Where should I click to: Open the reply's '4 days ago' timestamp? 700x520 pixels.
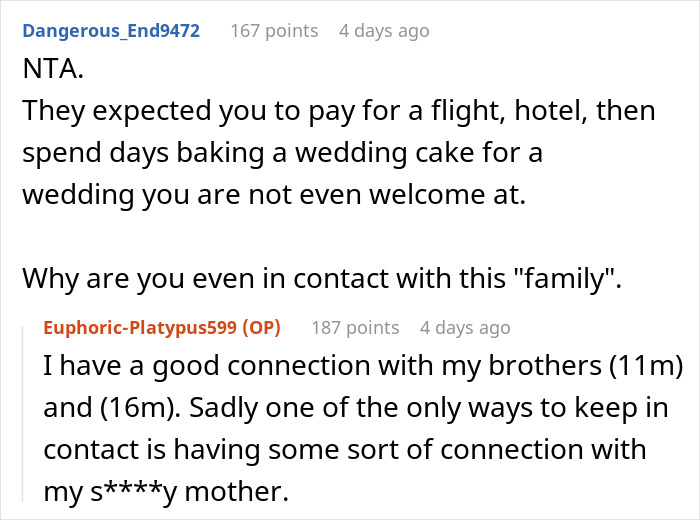[x=465, y=328]
